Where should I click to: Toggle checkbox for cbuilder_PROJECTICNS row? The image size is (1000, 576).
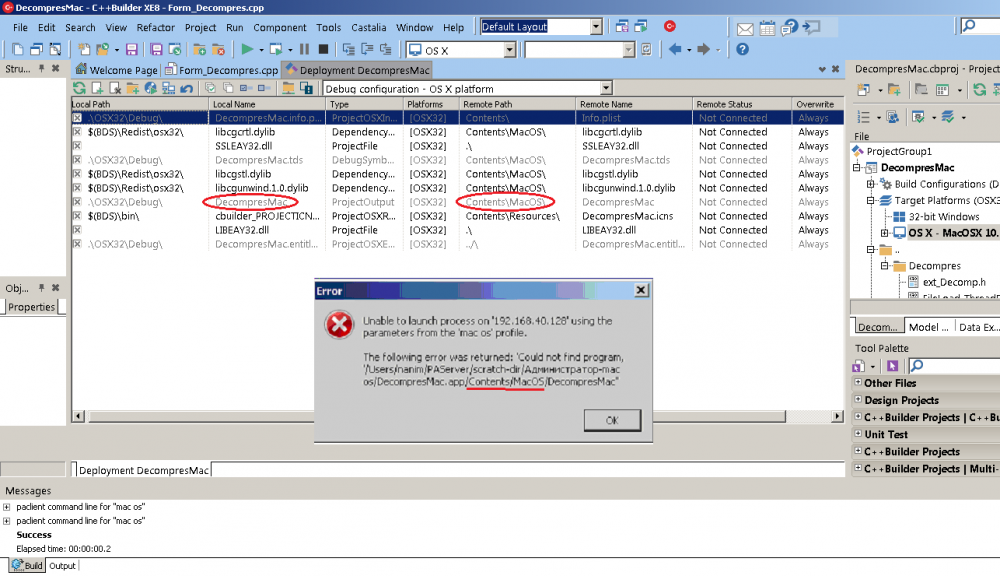click(x=77, y=216)
